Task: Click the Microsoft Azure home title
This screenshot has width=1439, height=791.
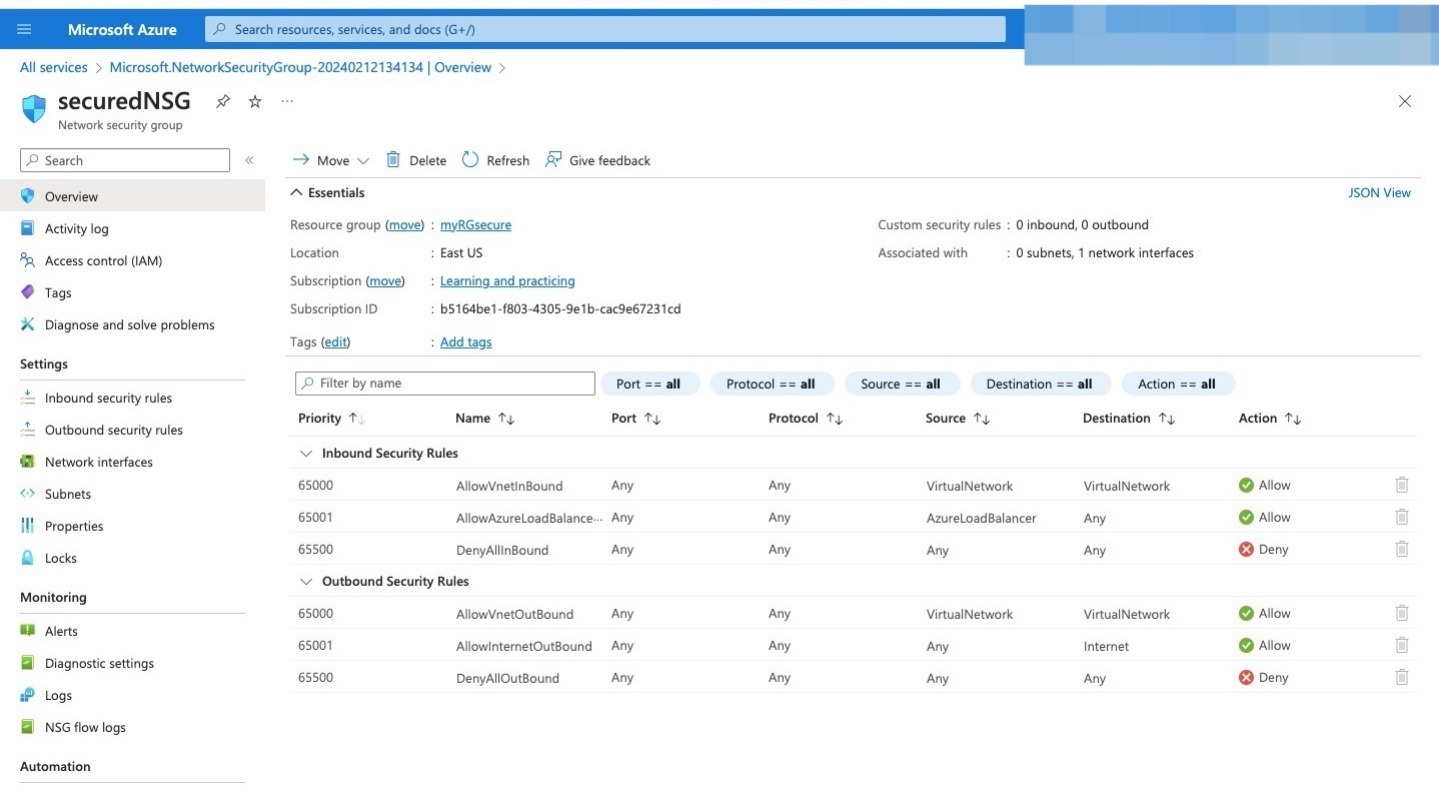Action: [122, 29]
